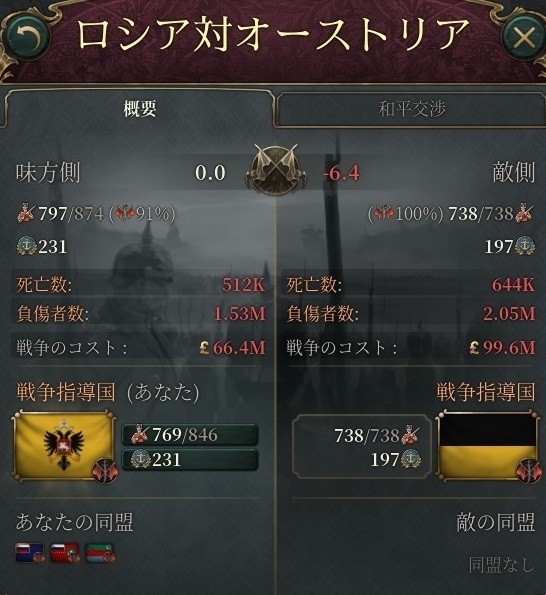The width and height of the screenshot is (546, 595).
Task: Switch to the 概要 overview tab
Action: (x=139, y=109)
